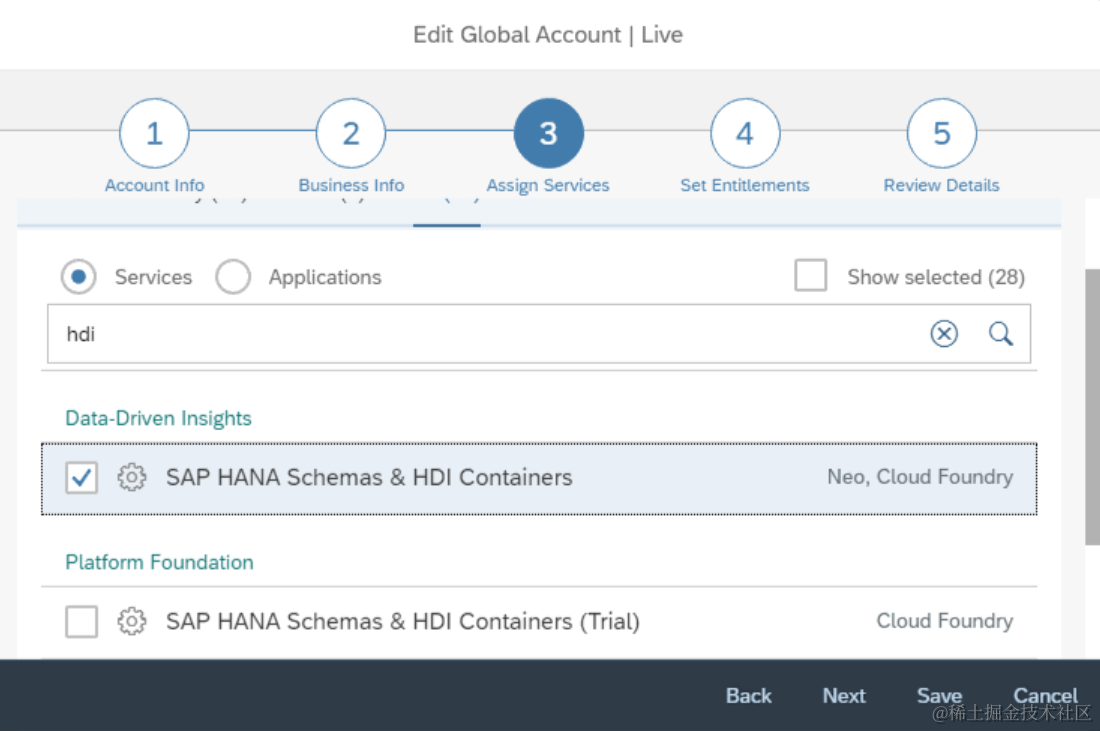Go to step 1 Account Info circle
The image size is (1100, 731).
[x=154, y=134]
